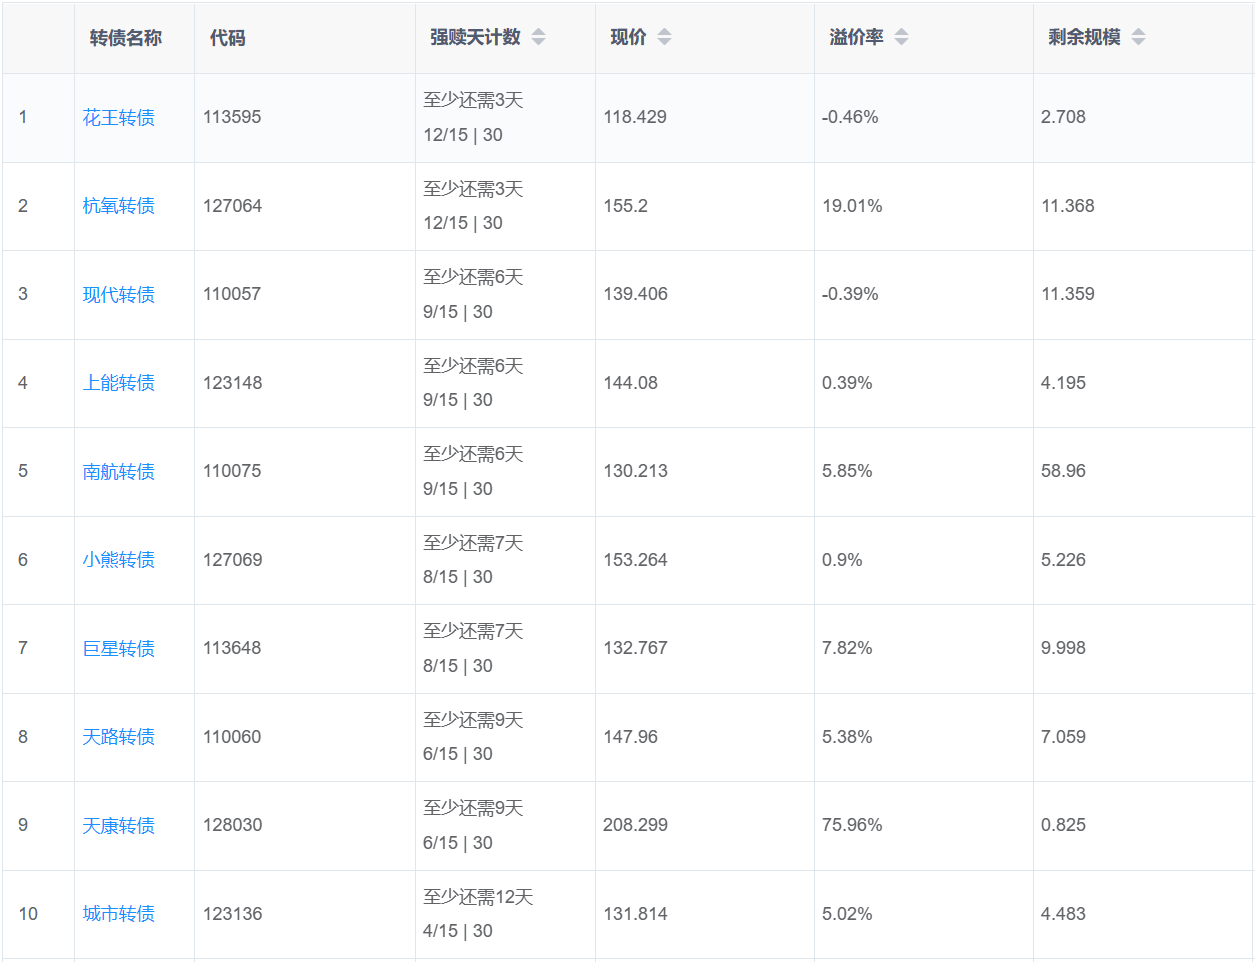Click the 巨星转债 name link
Screen dimensions: 1255x962
(x=118, y=649)
